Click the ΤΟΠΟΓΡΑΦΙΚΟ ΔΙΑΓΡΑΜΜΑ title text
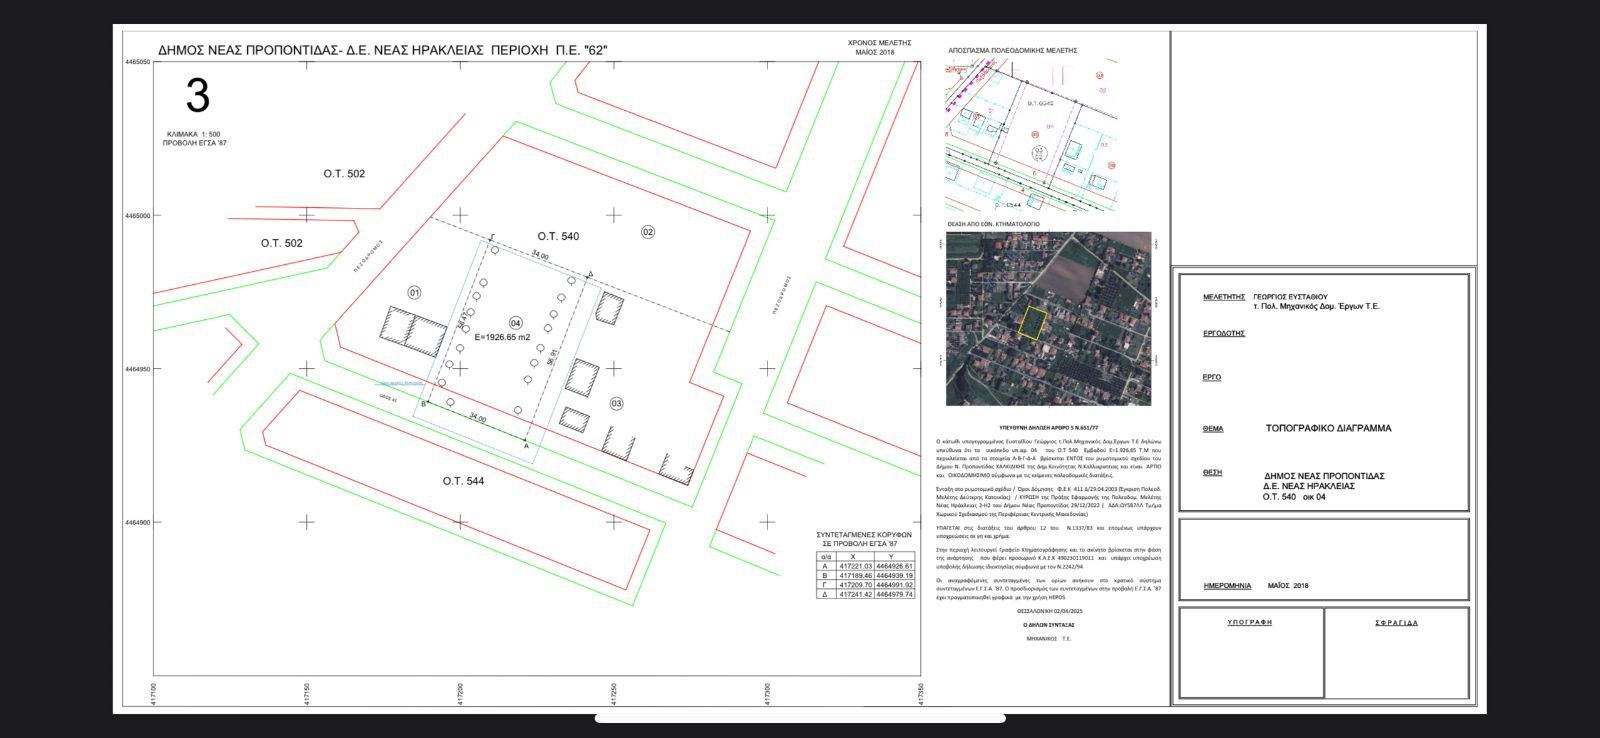The width and height of the screenshot is (1600, 738). [x=1328, y=428]
